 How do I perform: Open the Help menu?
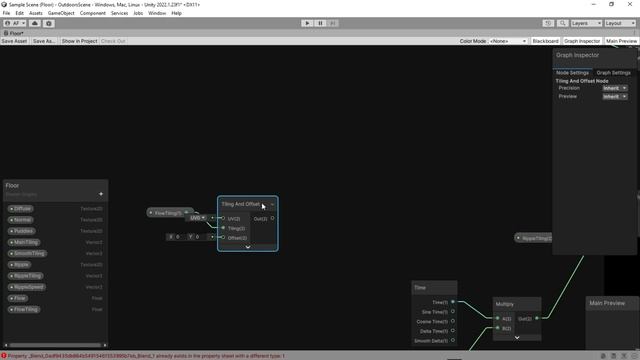coord(176,13)
